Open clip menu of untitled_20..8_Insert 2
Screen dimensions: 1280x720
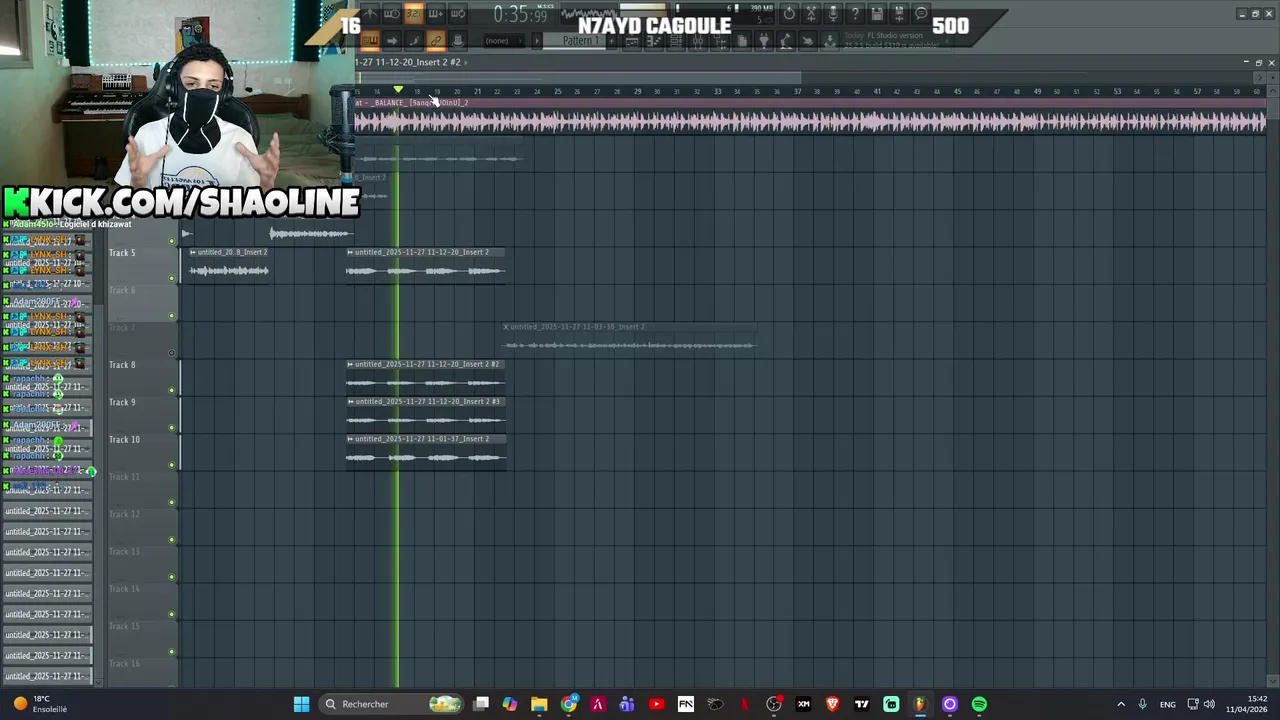(193, 252)
